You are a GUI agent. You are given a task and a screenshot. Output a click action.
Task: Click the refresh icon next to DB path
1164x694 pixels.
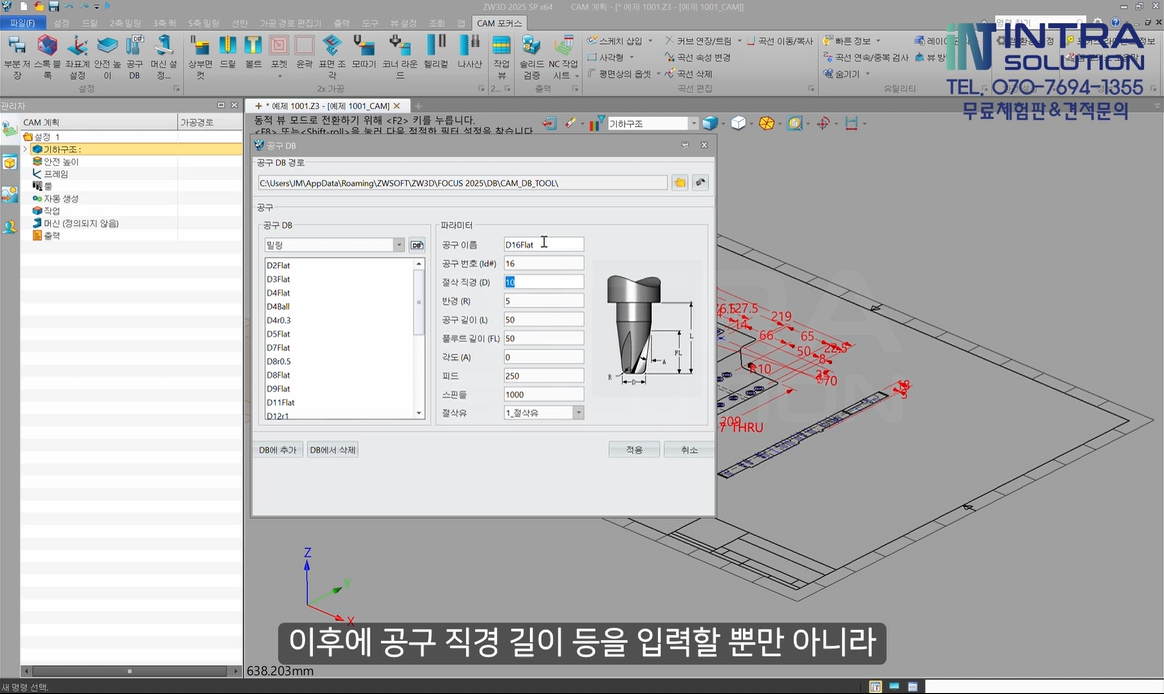700,183
